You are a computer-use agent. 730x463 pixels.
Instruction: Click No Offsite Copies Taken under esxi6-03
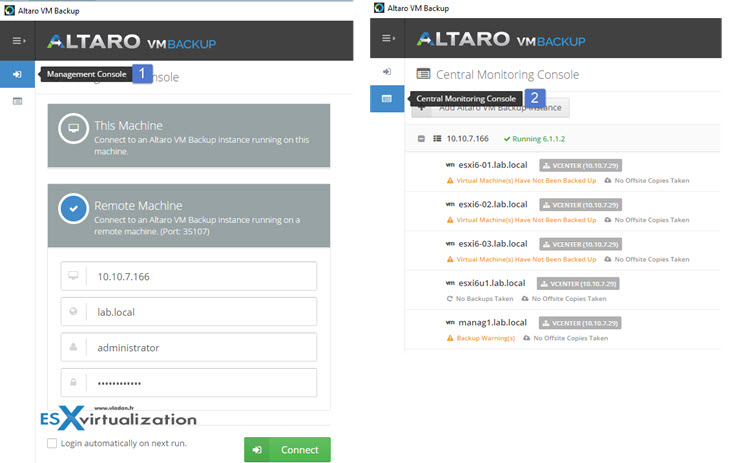click(x=647, y=259)
